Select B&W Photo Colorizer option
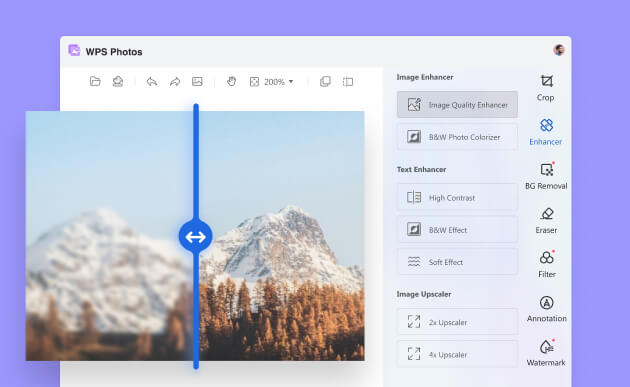This screenshot has width=630, height=387. (457, 137)
